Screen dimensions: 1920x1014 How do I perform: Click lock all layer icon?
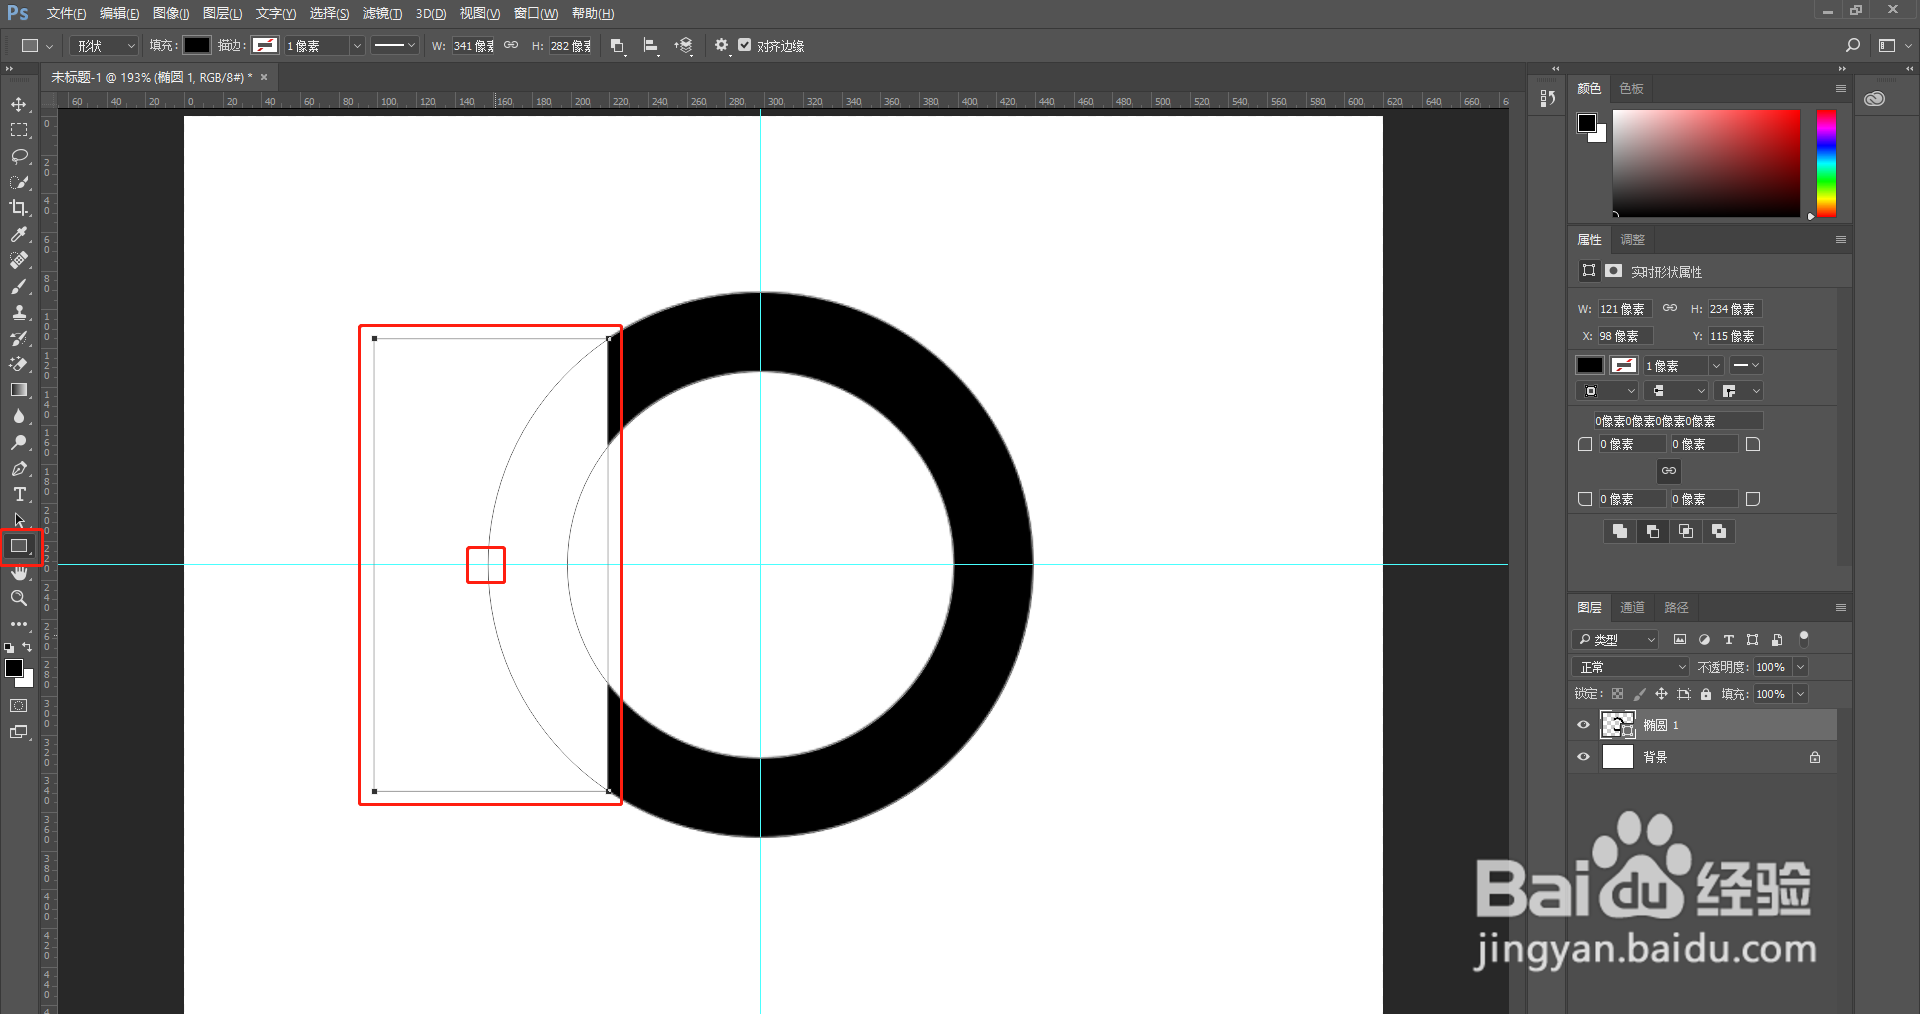point(1706,694)
